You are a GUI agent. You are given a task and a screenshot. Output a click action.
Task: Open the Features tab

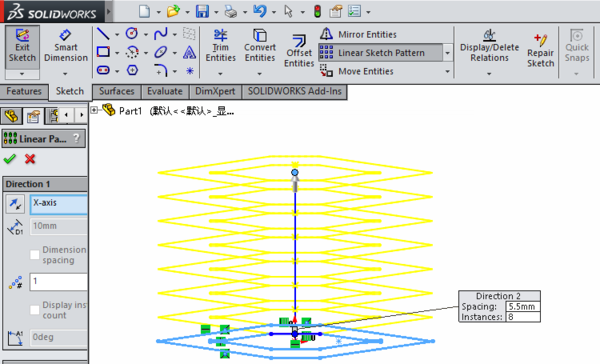(24, 91)
